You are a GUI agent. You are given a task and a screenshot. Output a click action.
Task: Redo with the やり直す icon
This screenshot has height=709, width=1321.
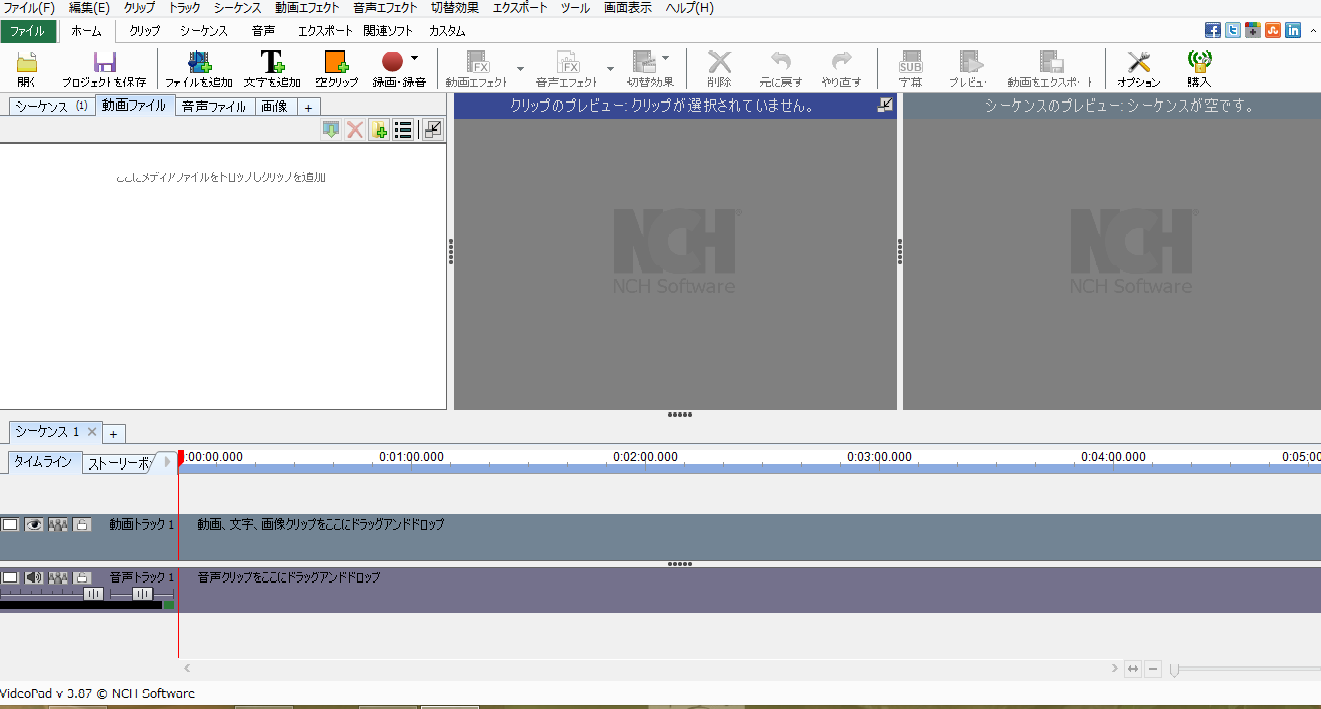click(x=841, y=62)
